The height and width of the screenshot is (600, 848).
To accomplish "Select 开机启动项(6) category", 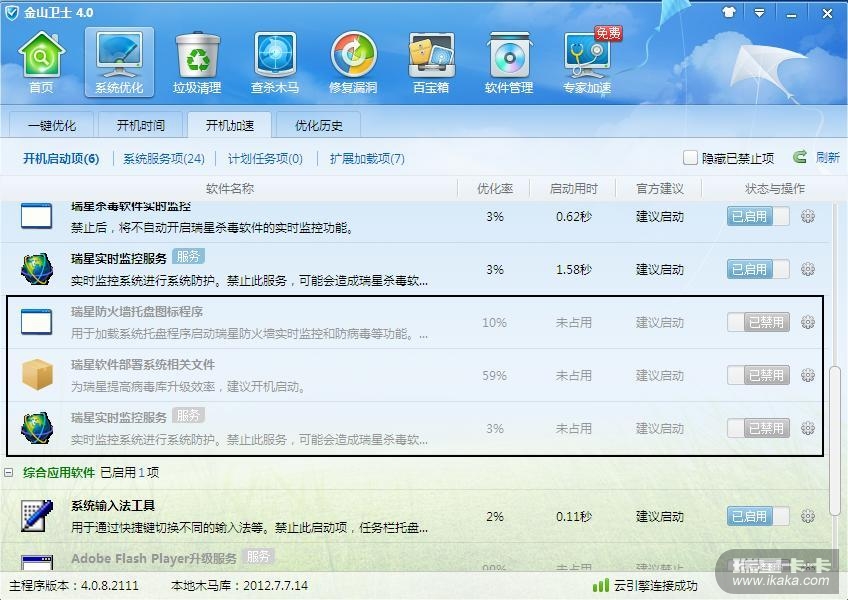I will coord(61,159).
